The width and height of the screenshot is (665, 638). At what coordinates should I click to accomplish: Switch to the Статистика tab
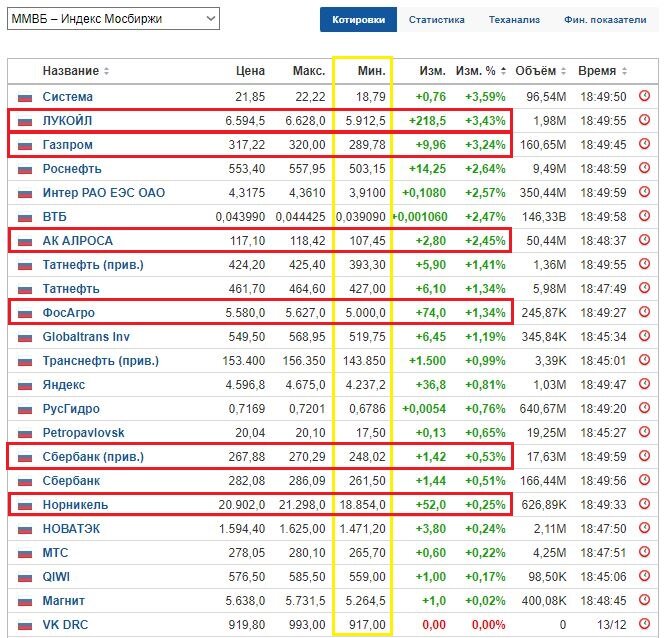436,20
